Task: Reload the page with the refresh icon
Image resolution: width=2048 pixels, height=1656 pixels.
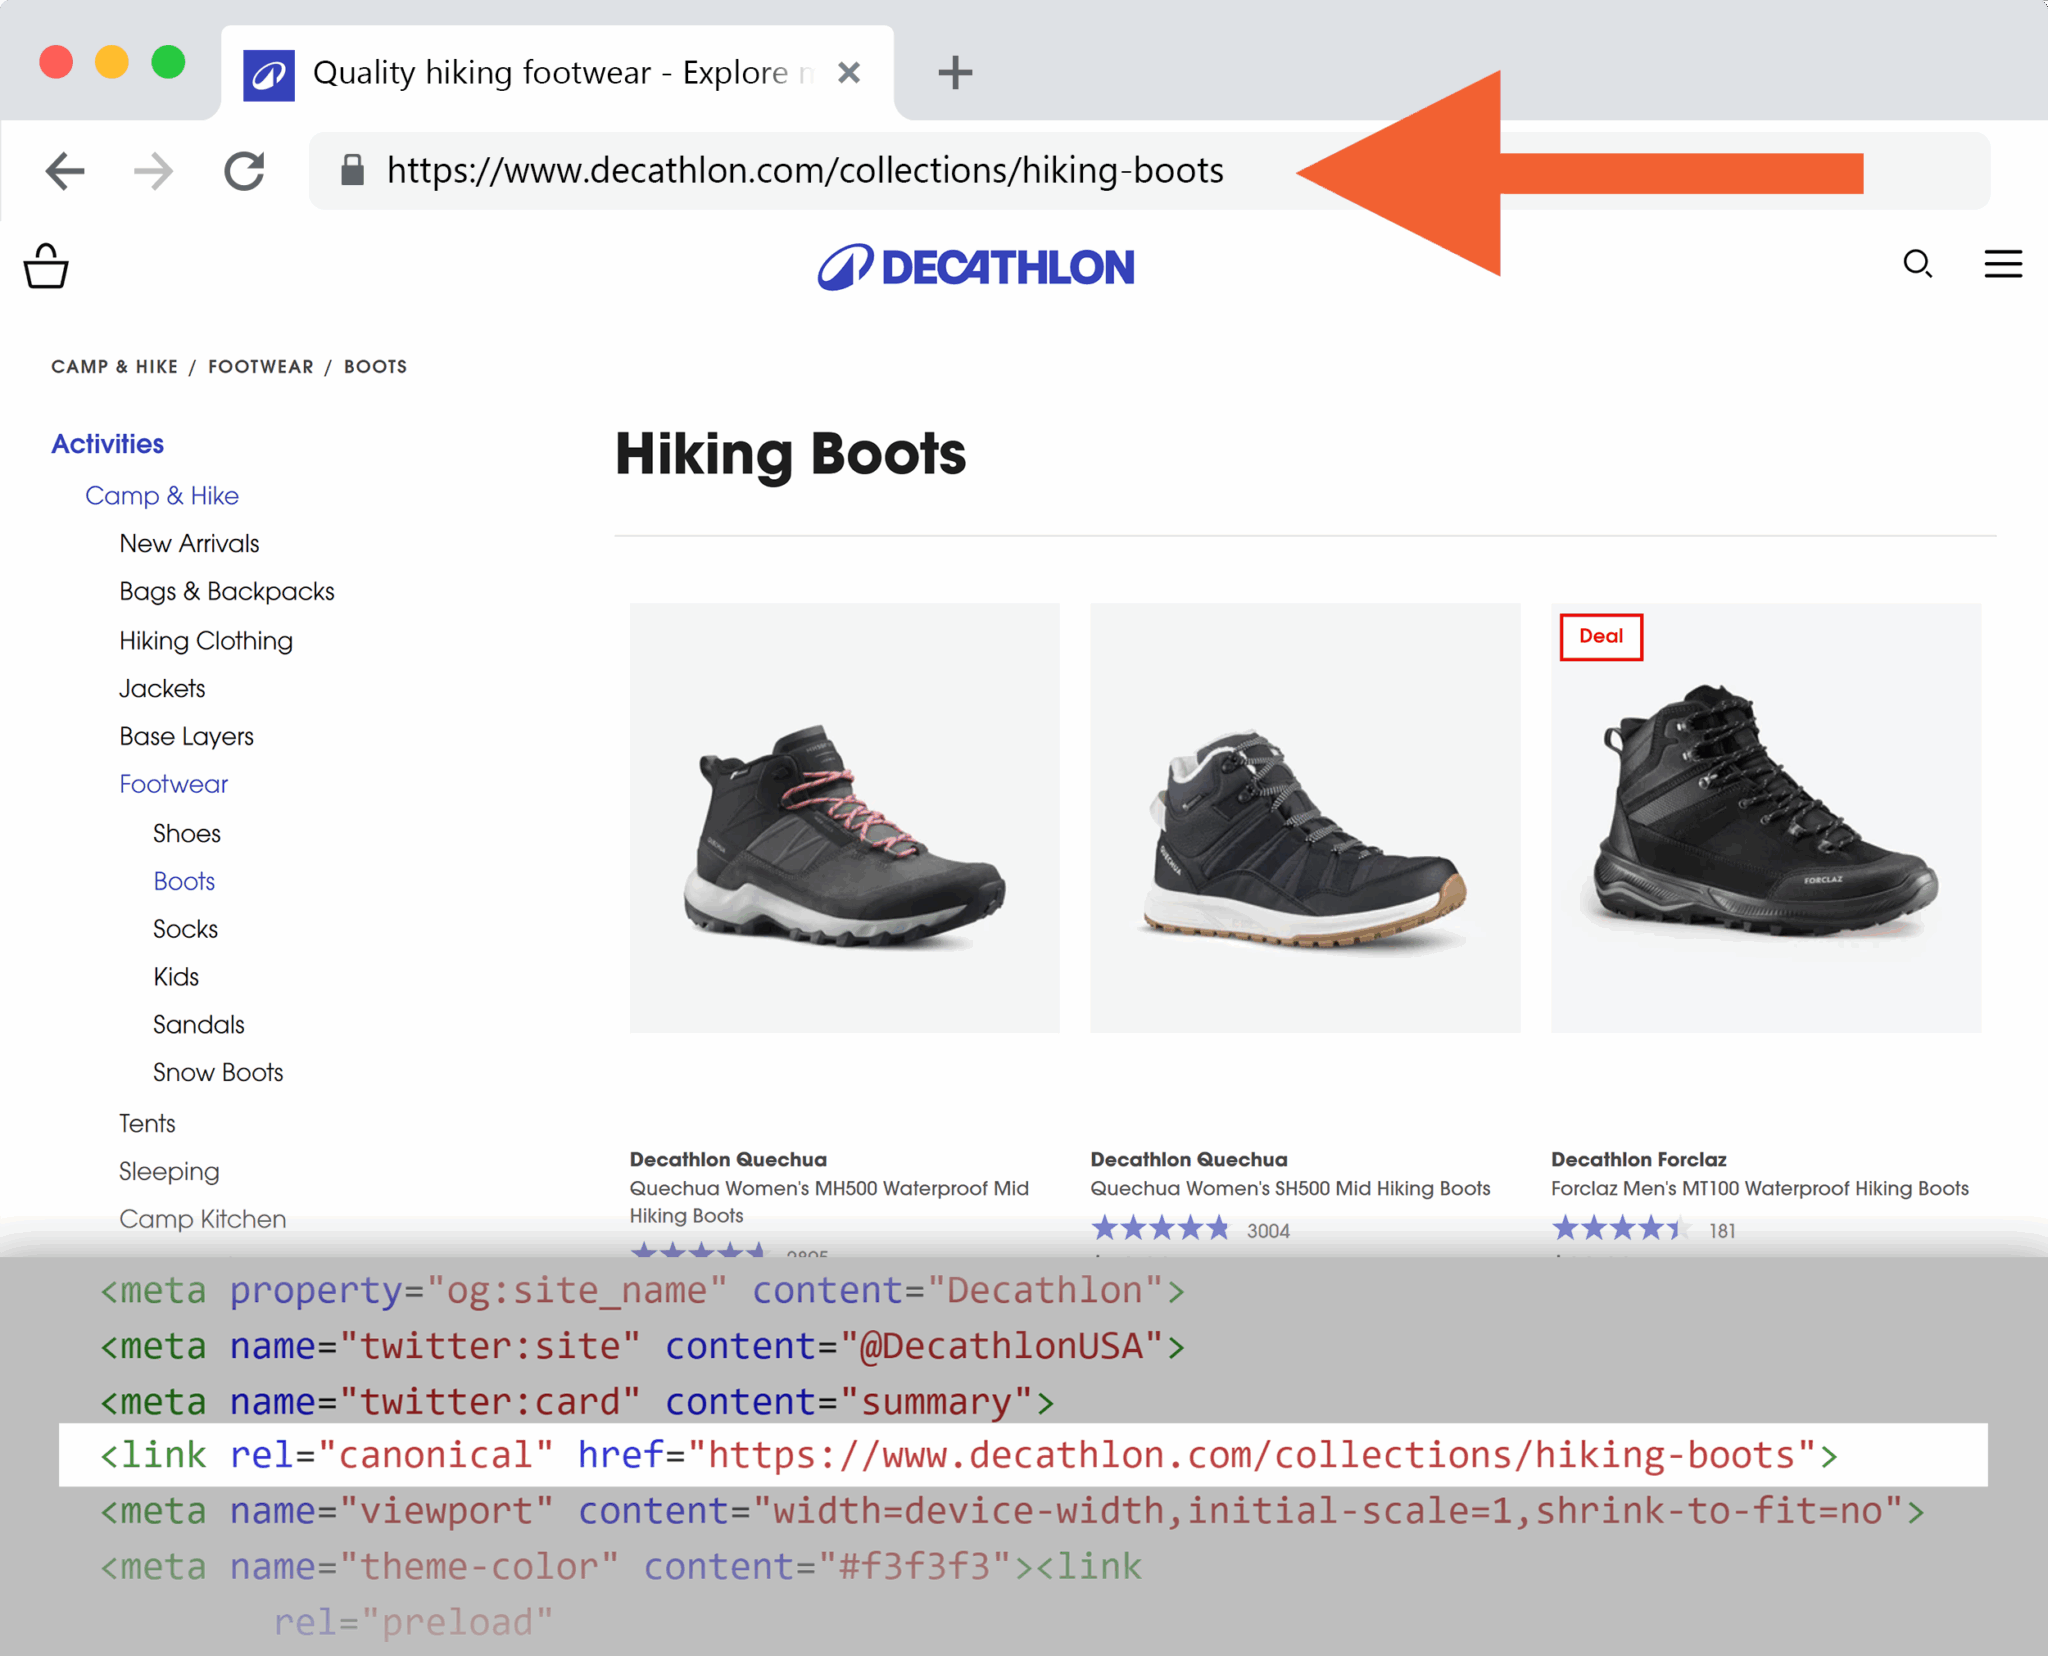Action: point(244,171)
